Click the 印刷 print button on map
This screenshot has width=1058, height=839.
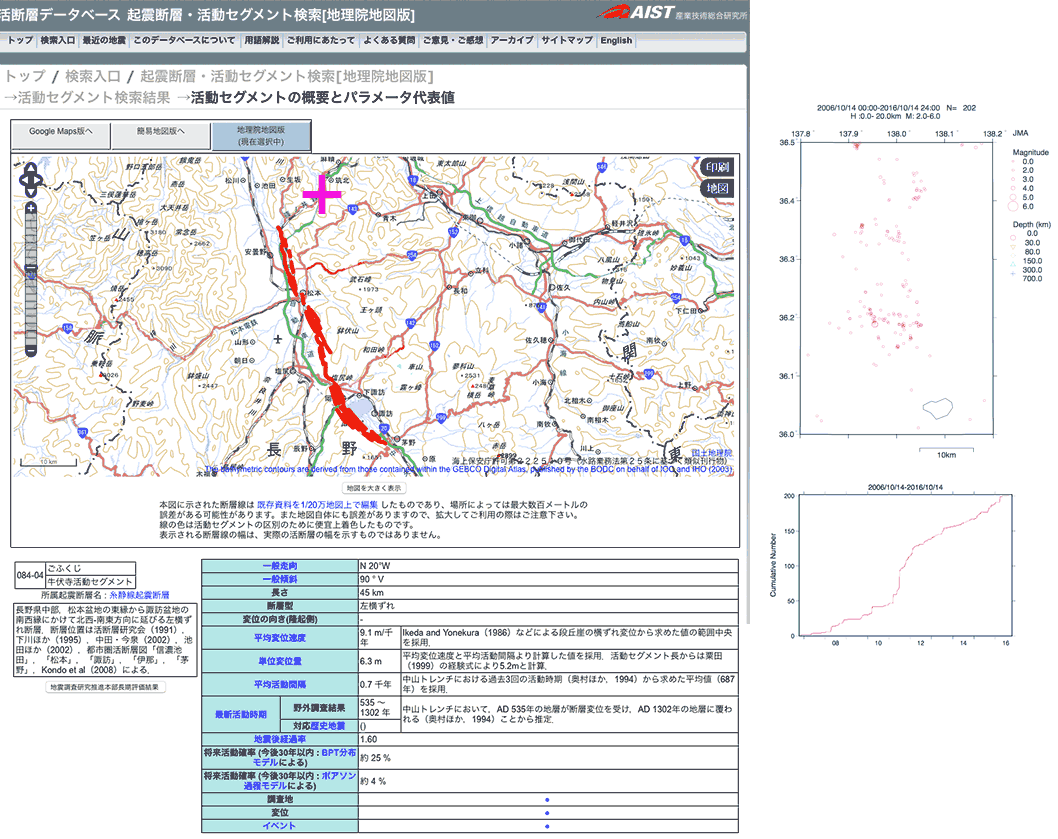click(717, 167)
